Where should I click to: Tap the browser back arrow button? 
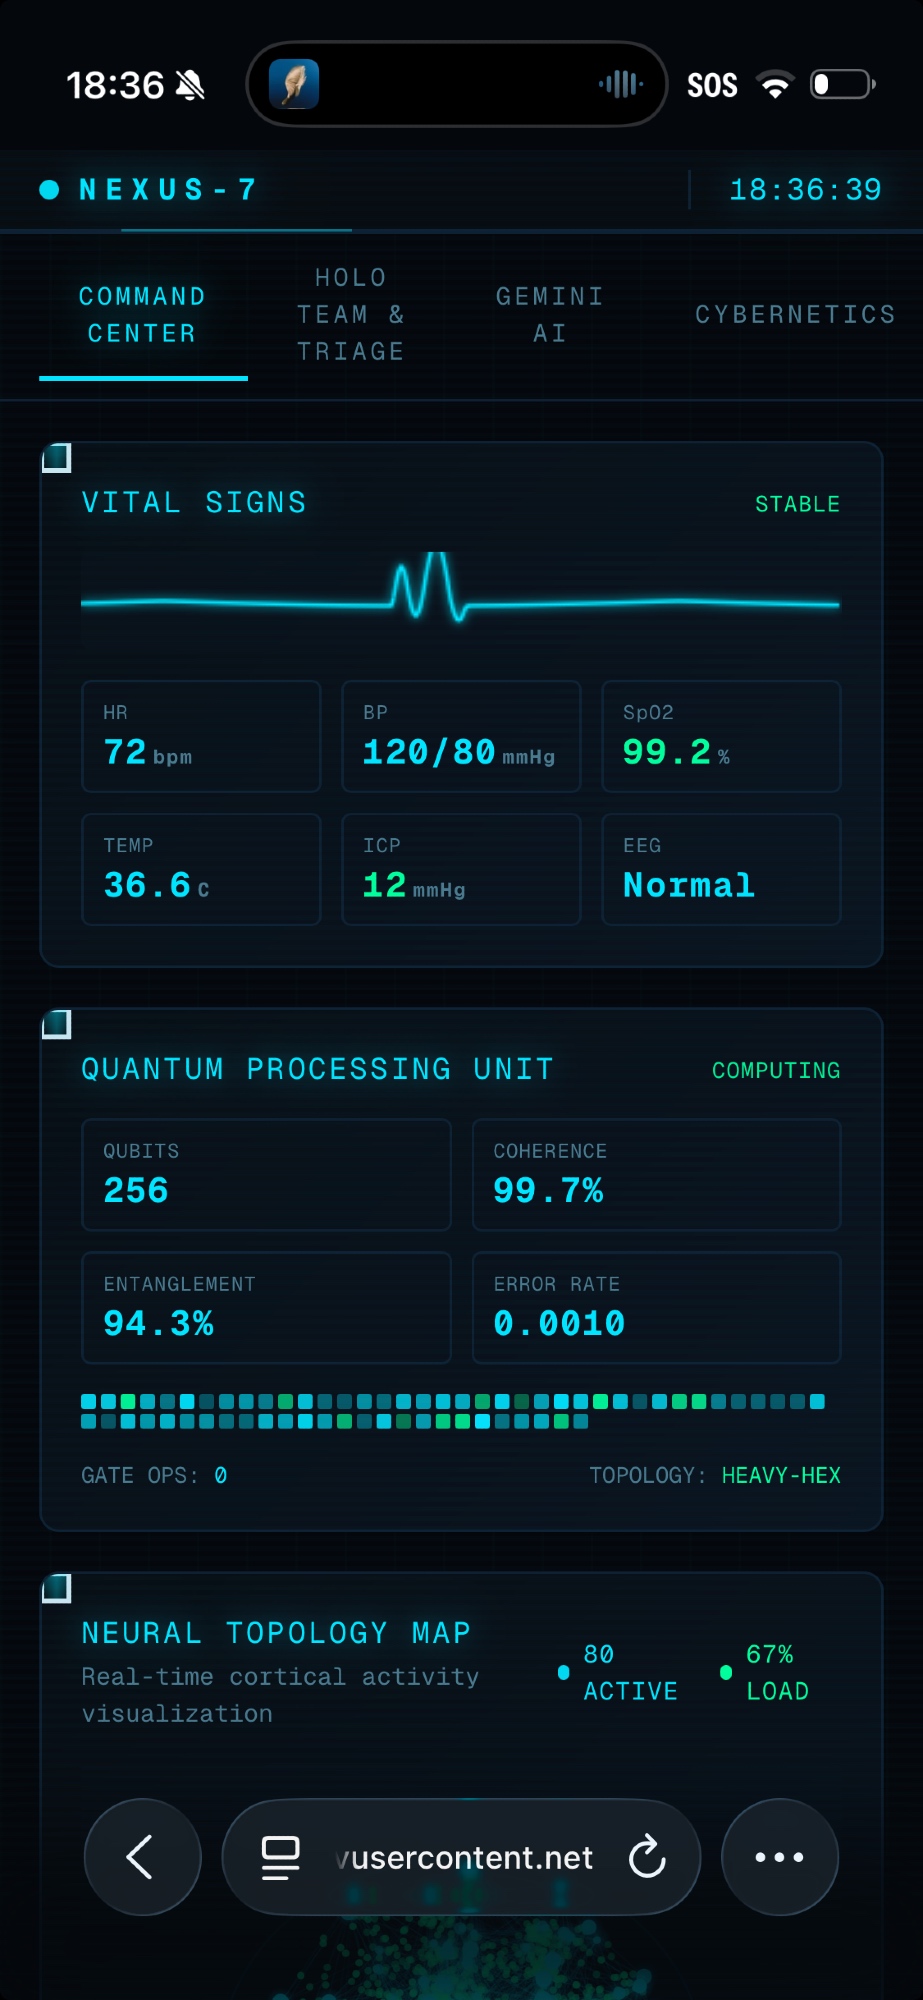tap(142, 1857)
